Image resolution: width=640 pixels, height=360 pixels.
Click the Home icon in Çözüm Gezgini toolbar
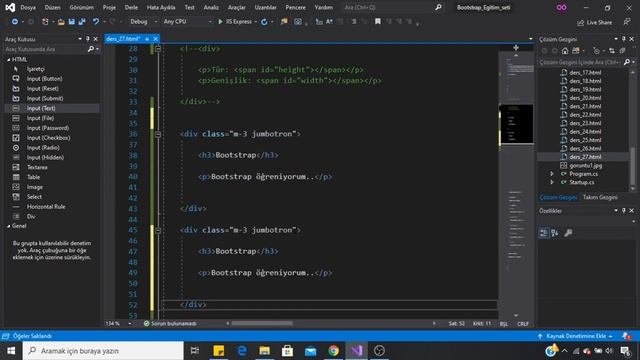click(x=565, y=51)
